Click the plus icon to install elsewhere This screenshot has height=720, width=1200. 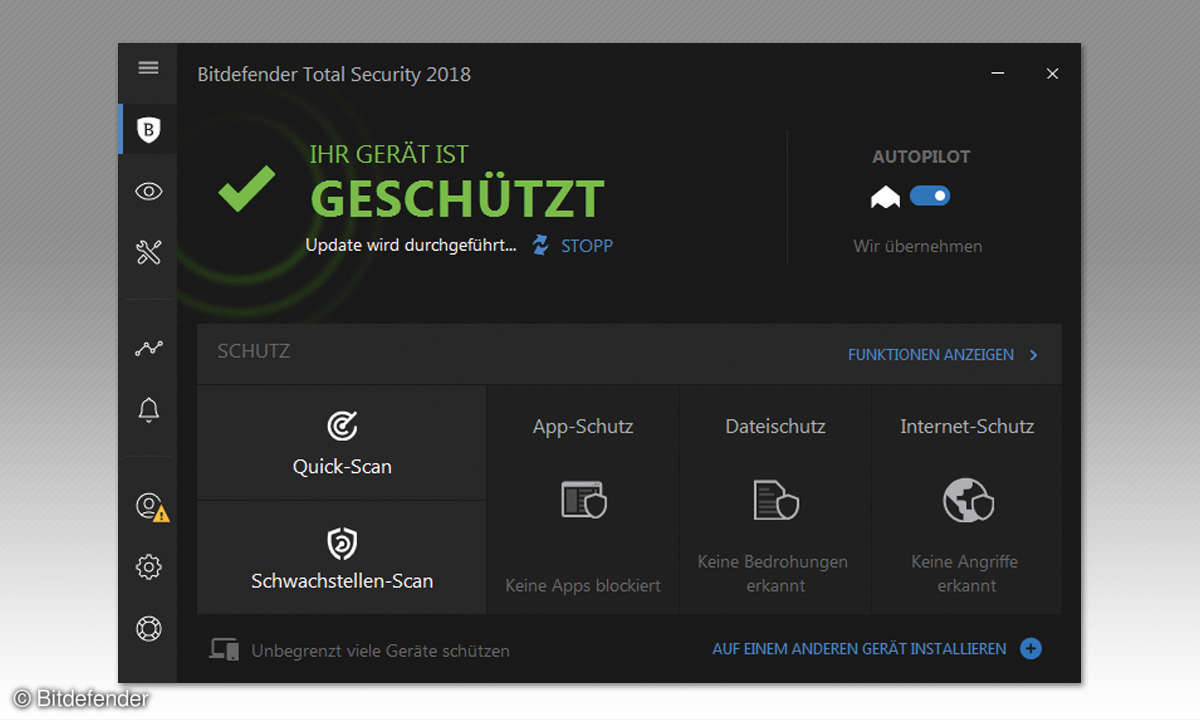(x=1031, y=649)
